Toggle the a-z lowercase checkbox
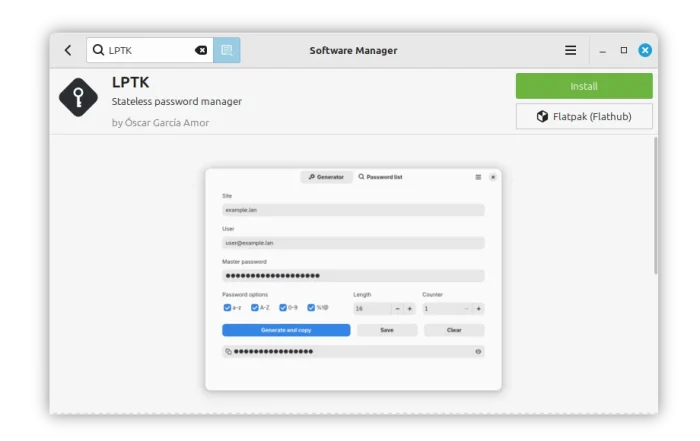The height and width of the screenshot is (441, 700). coord(227,308)
